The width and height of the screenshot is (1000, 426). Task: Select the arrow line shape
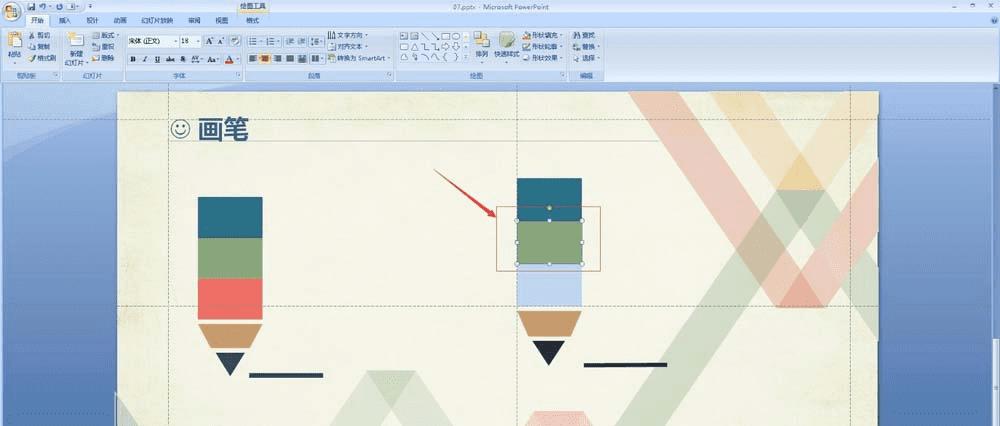(x=435, y=36)
